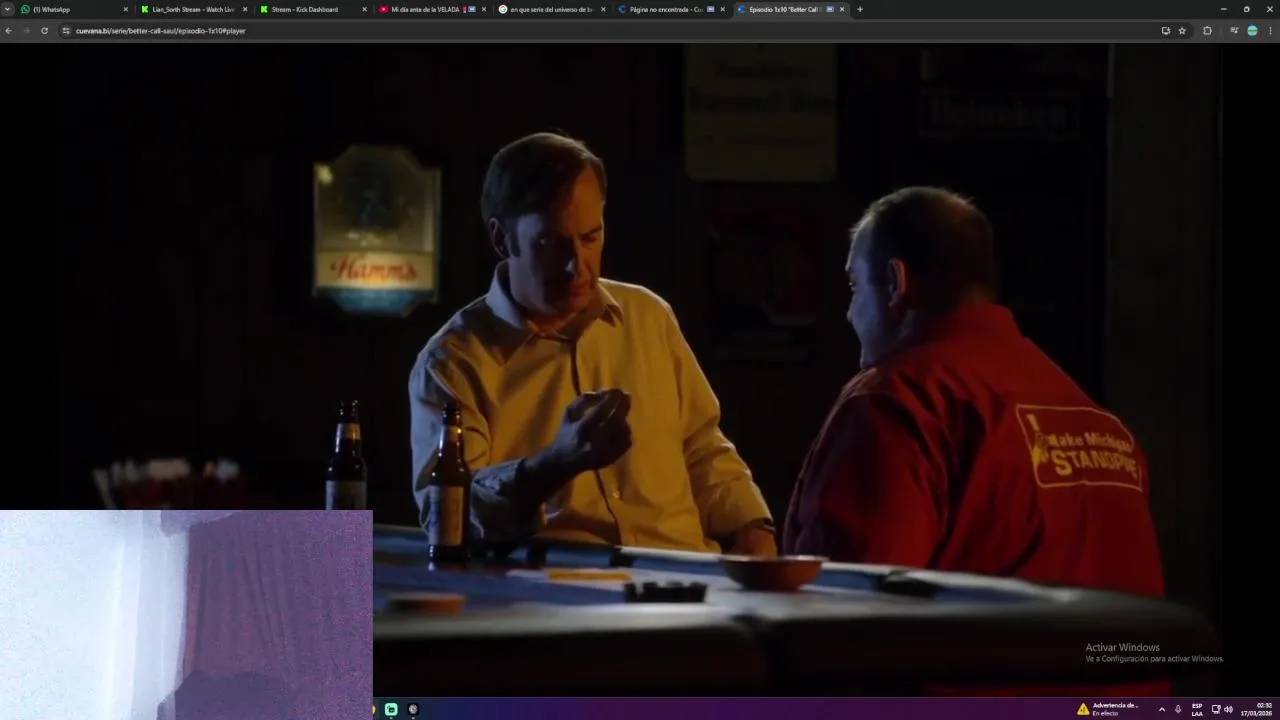1280x720 pixels.
Task: Close the Mi día ante de la VELADA tab
Action: point(484,9)
